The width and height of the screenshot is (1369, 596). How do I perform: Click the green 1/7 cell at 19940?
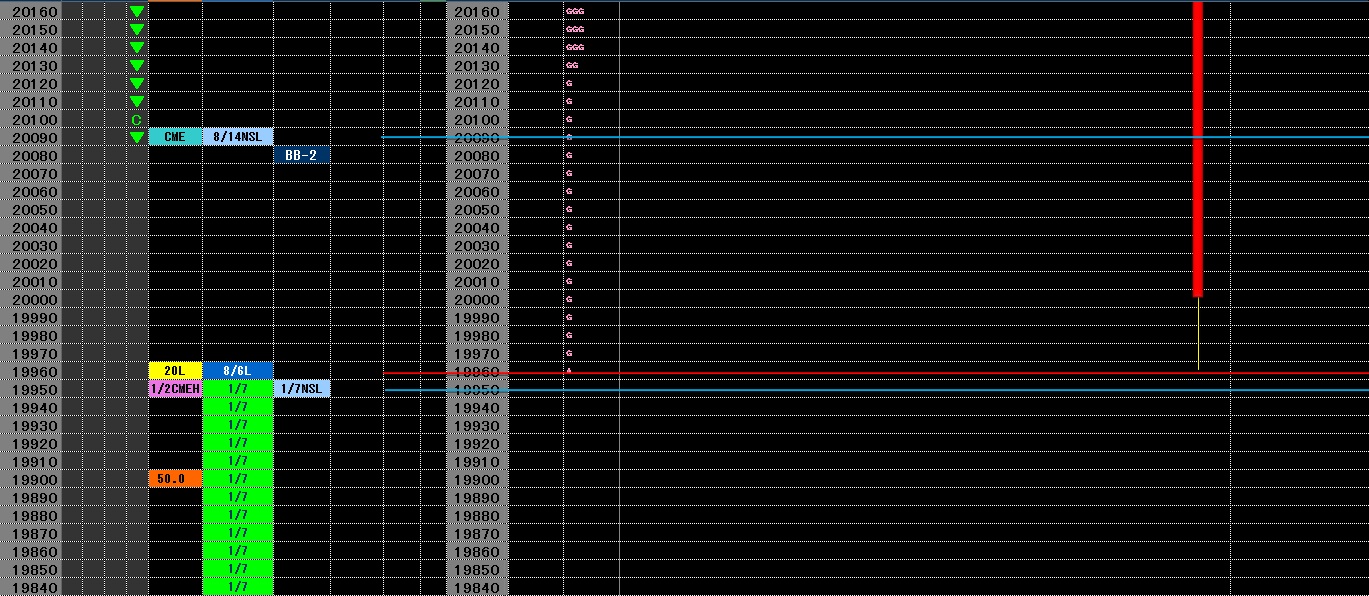pos(237,407)
